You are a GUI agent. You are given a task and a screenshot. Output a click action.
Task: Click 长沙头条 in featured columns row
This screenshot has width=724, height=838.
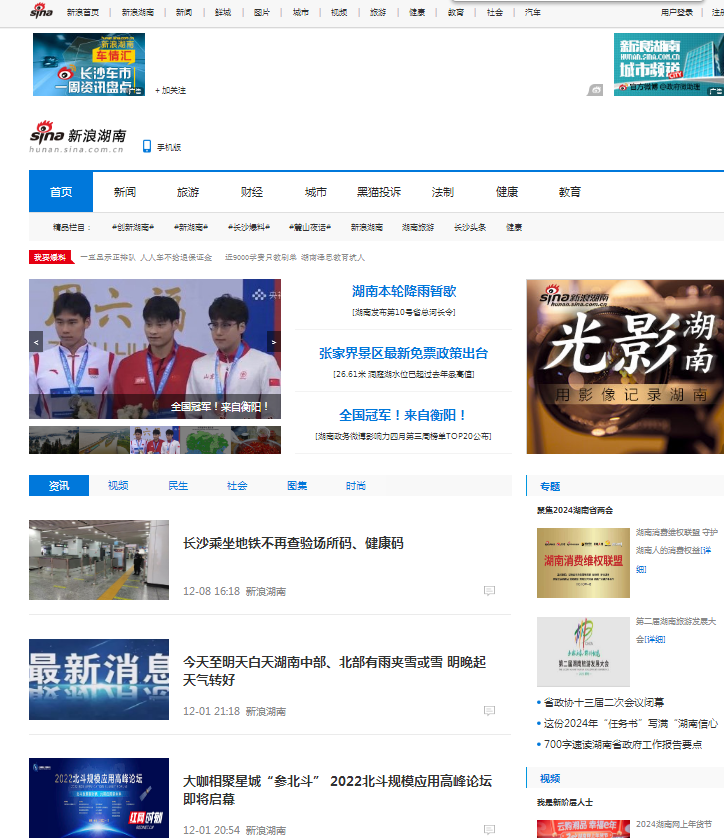[470, 227]
